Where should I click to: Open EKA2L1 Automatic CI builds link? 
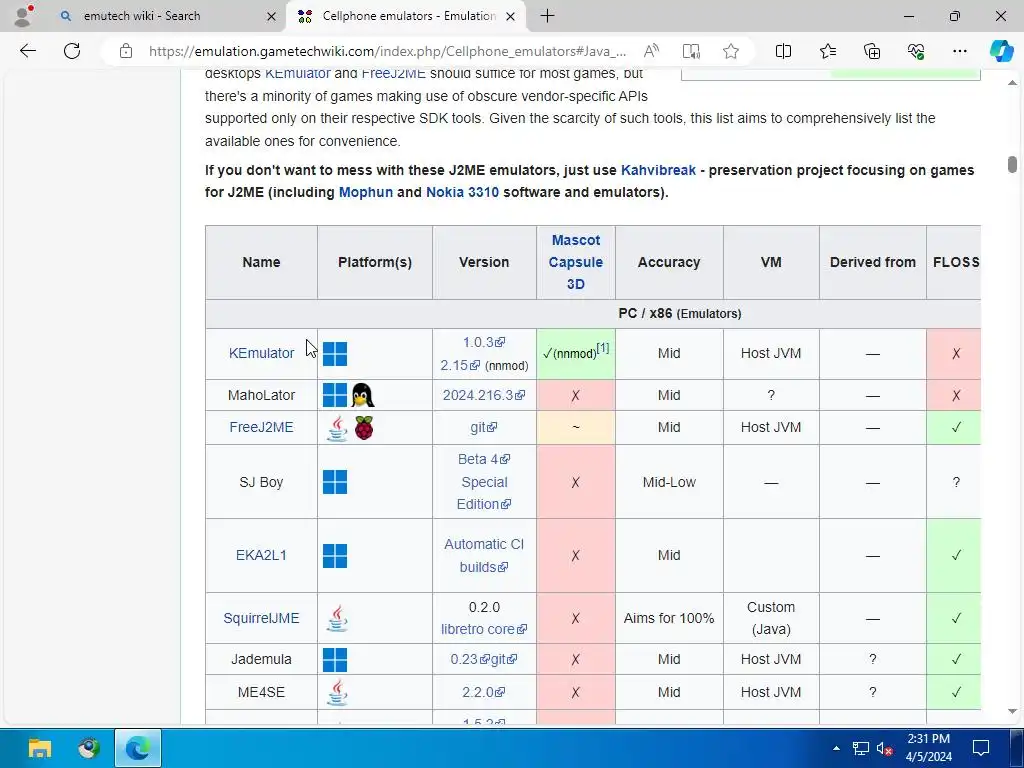(x=484, y=556)
